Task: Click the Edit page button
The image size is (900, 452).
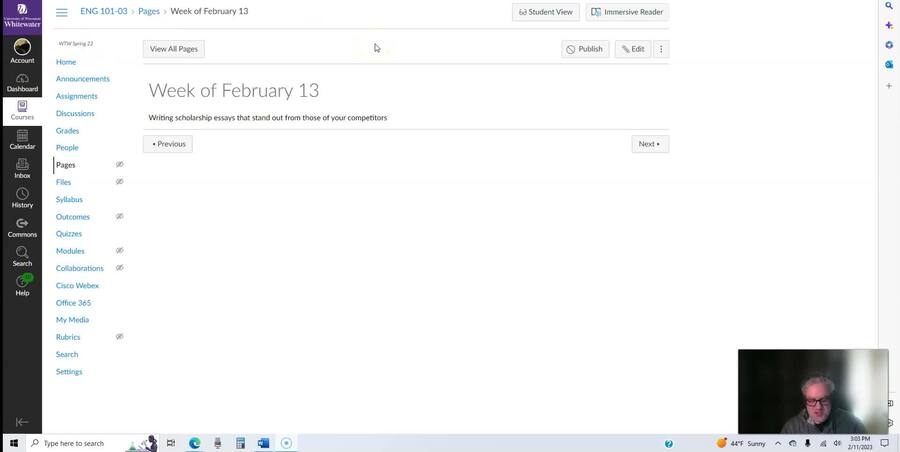Action: 633,49
